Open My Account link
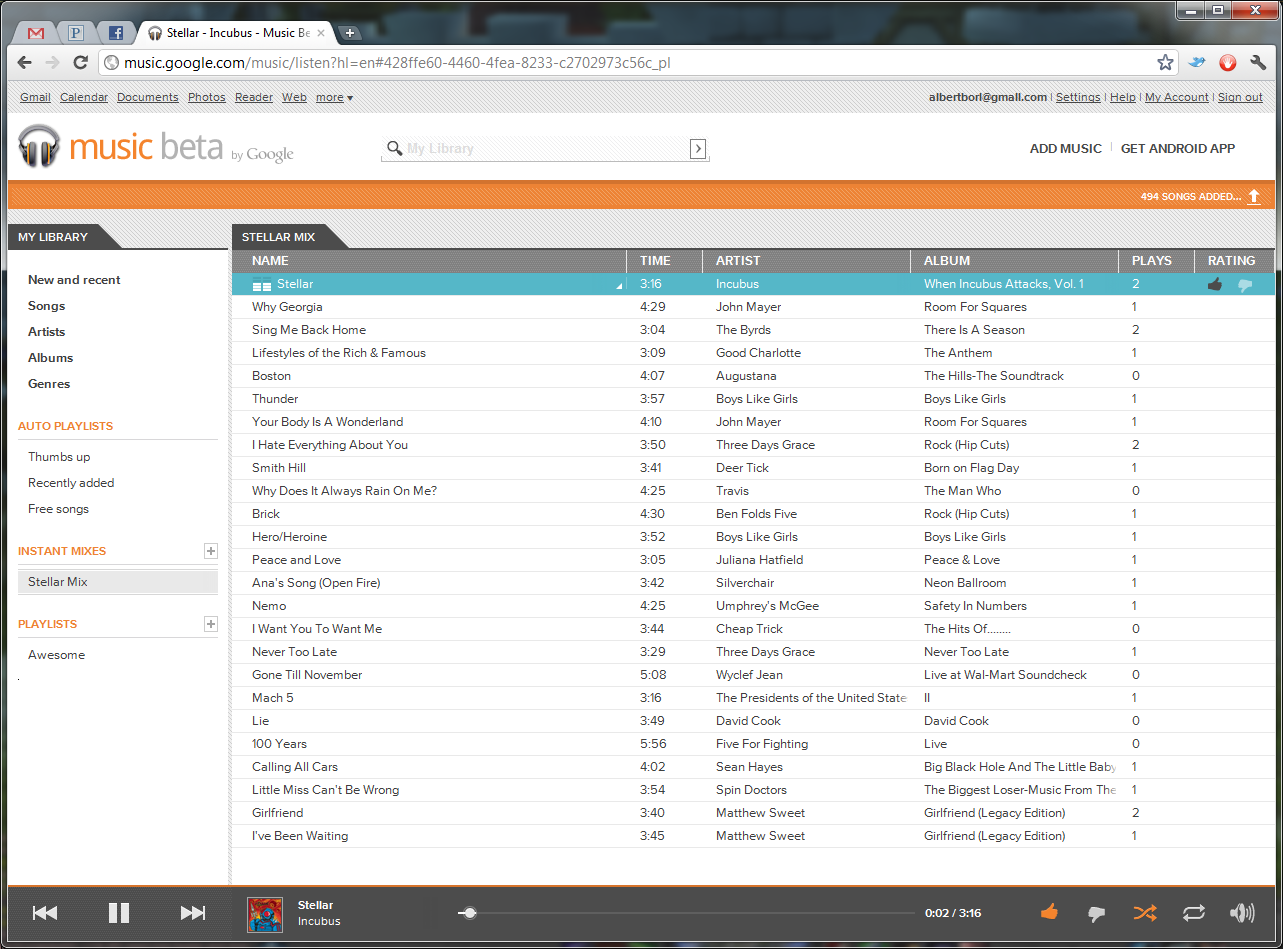This screenshot has height=949, width=1283. (1177, 98)
